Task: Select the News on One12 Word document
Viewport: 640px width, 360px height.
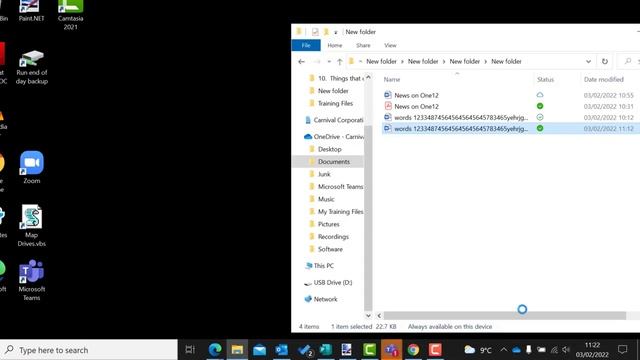Action: pyautogui.click(x=416, y=95)
